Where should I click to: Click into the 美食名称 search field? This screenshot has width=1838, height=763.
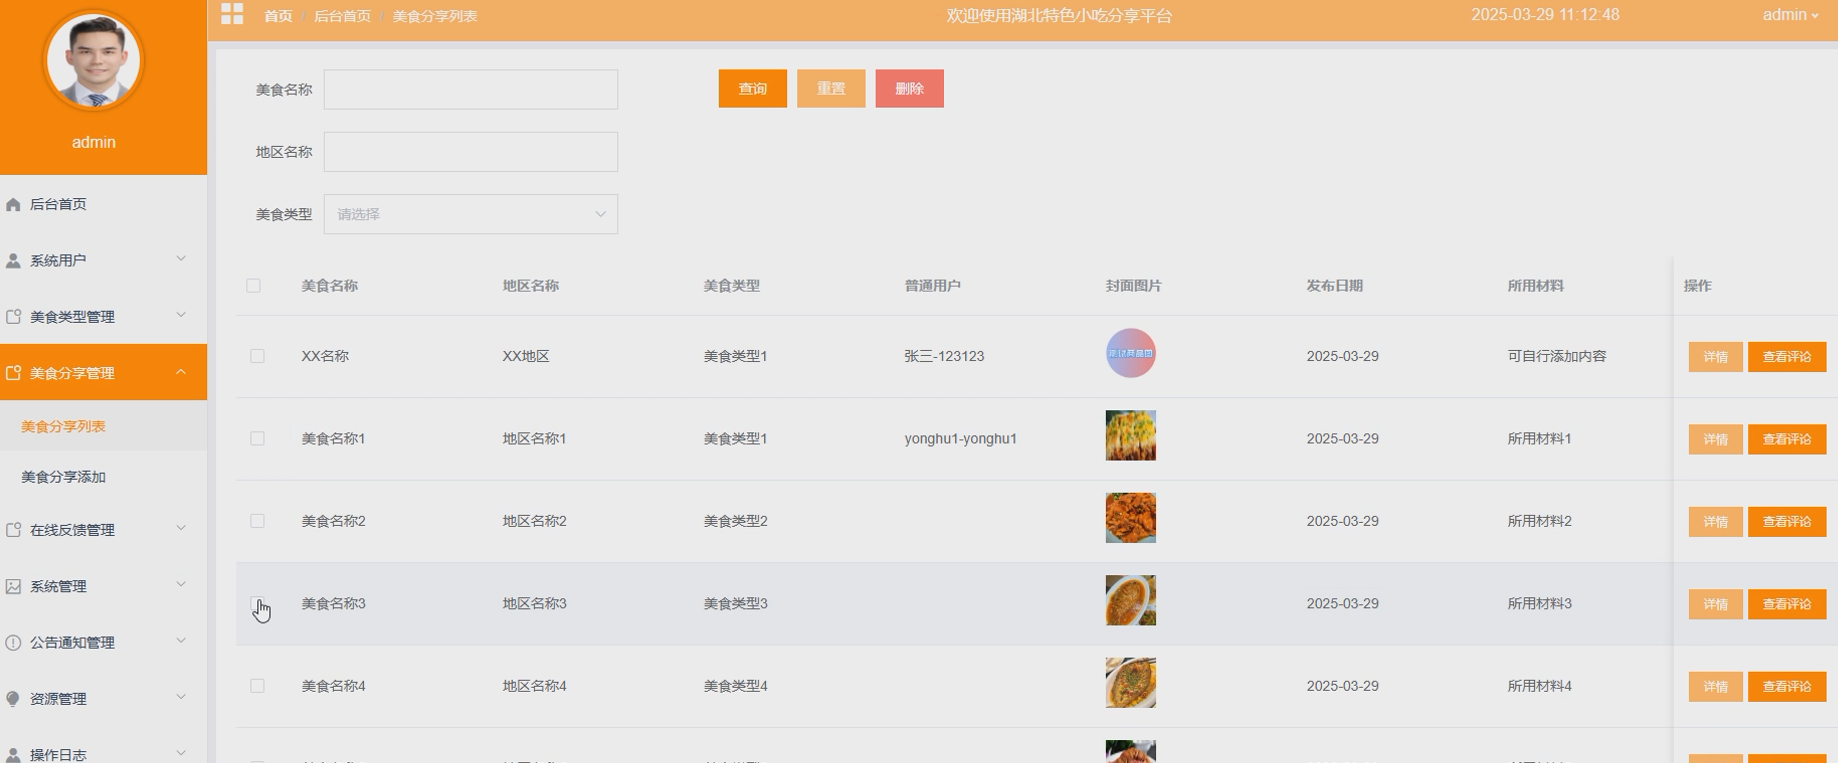click(x=470, y=89)
